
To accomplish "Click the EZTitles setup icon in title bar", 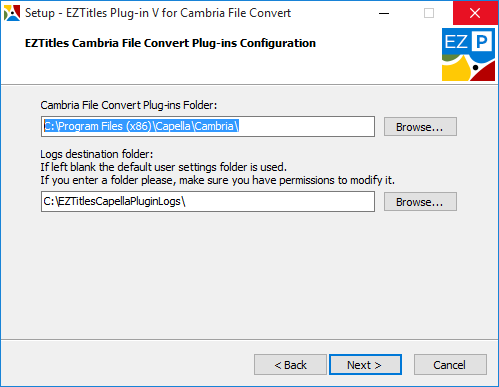I will pos(12,13).
